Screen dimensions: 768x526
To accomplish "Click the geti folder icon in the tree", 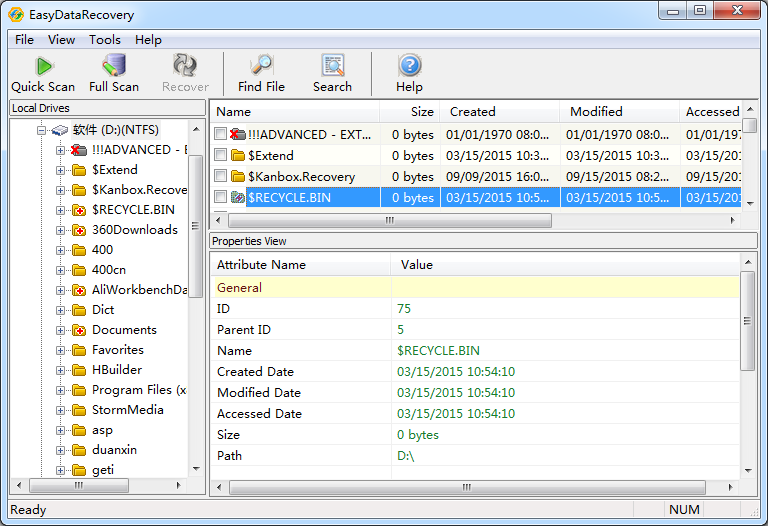I will tap(79, 471).
